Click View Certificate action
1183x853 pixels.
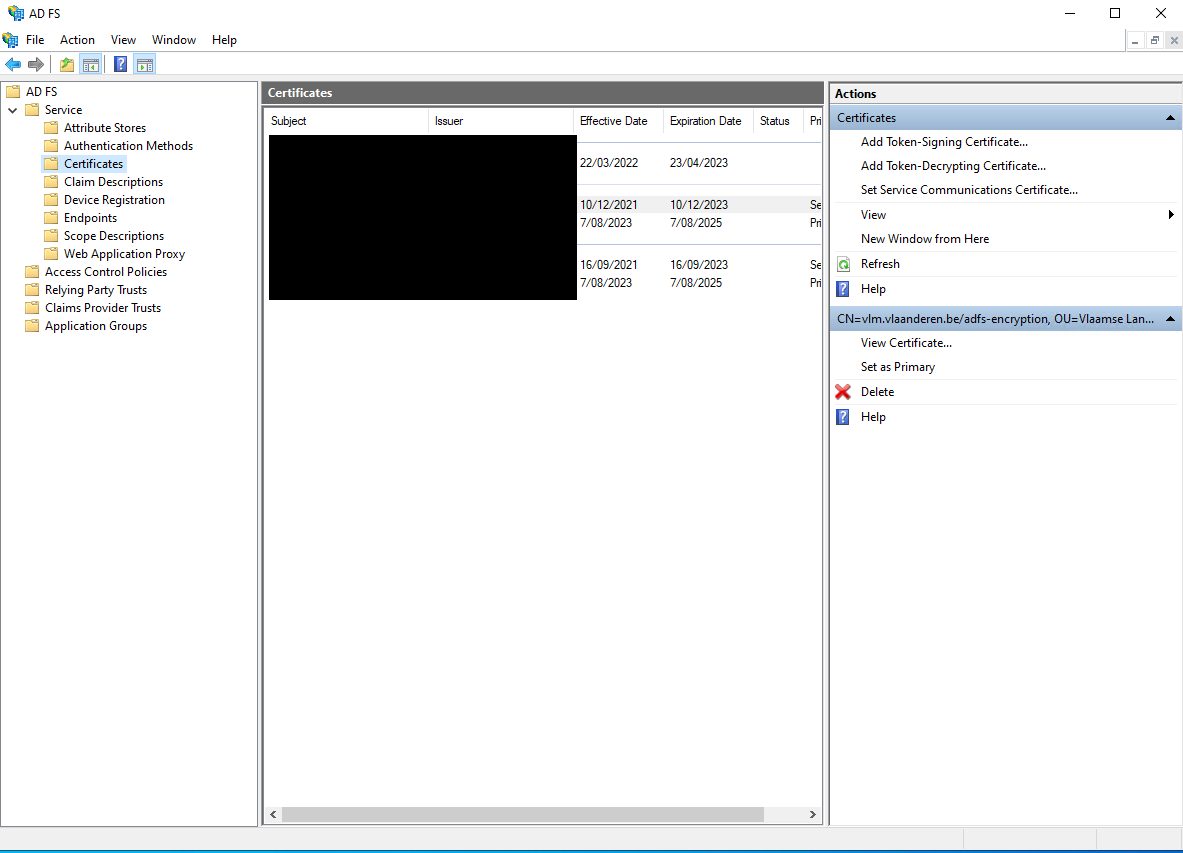(906, 343)
